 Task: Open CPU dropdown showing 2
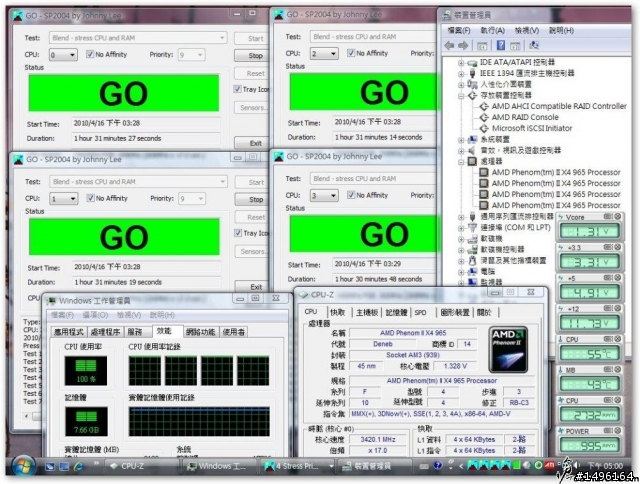click(x=324, y=53)
